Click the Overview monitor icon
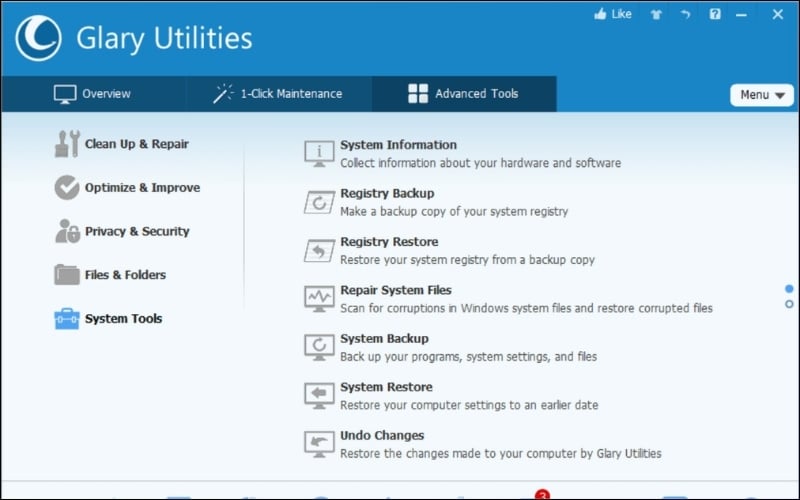Screen dimensions: 800x500 pyautogui.click(x=65, y=94)
